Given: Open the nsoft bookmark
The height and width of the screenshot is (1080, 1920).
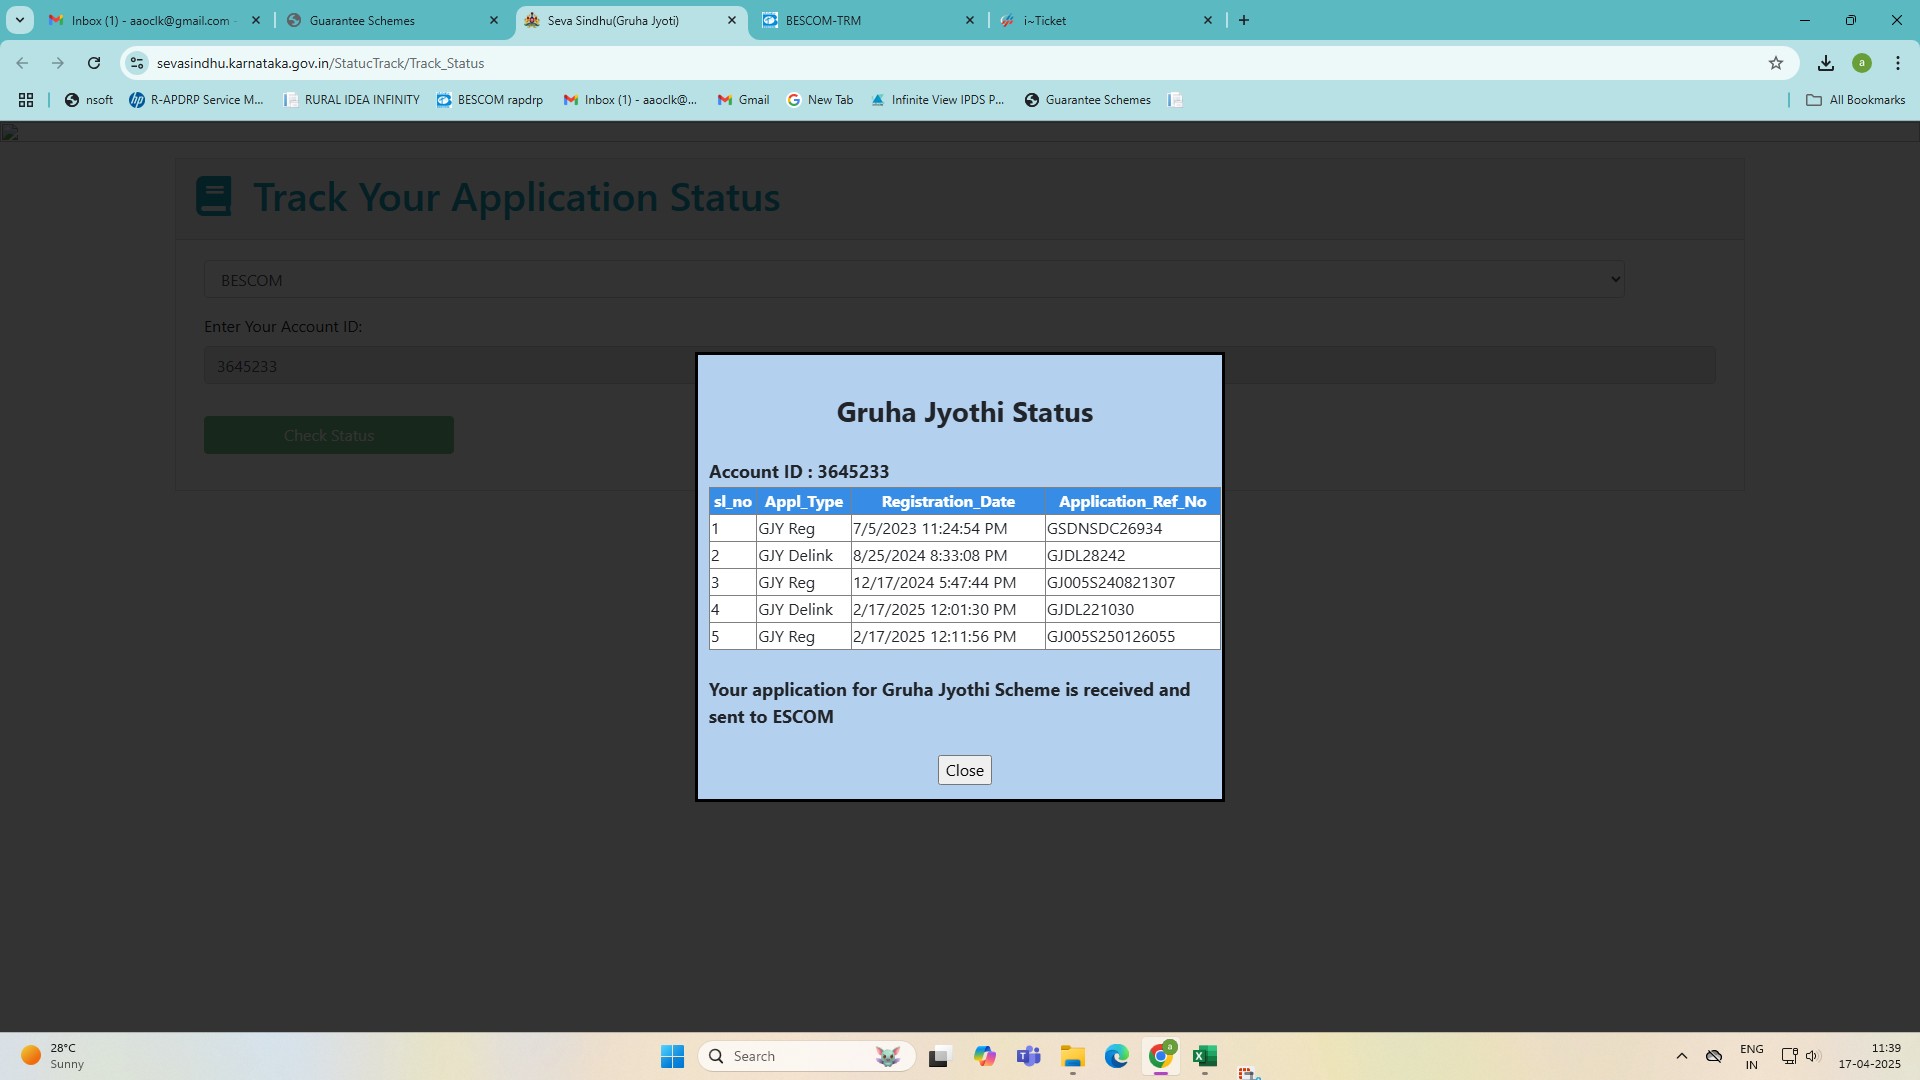Looking at the screenshot, I should click(89, 100).
